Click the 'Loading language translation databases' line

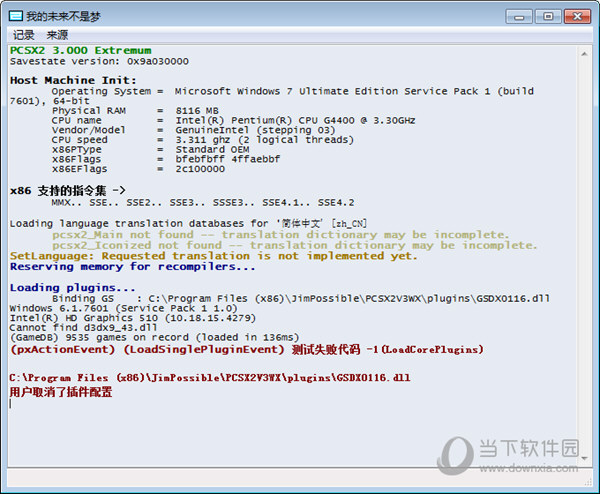pyautogui.click(x=188, y=223)
